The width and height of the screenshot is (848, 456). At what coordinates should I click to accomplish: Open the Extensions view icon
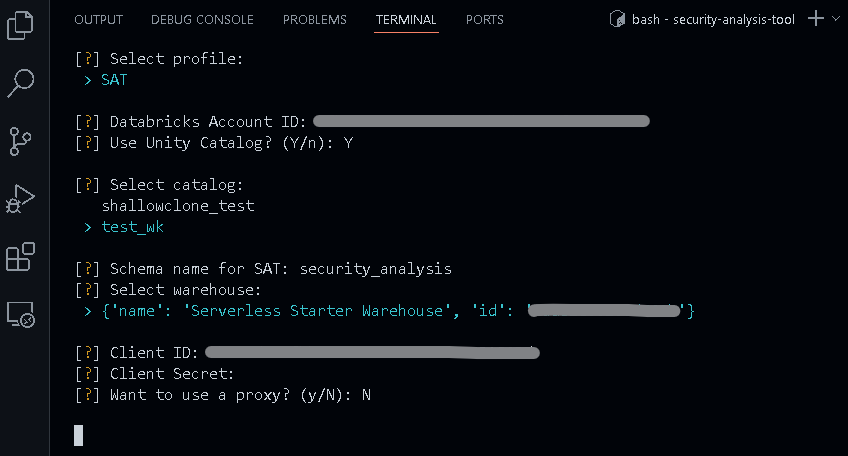tap(21, 257)
